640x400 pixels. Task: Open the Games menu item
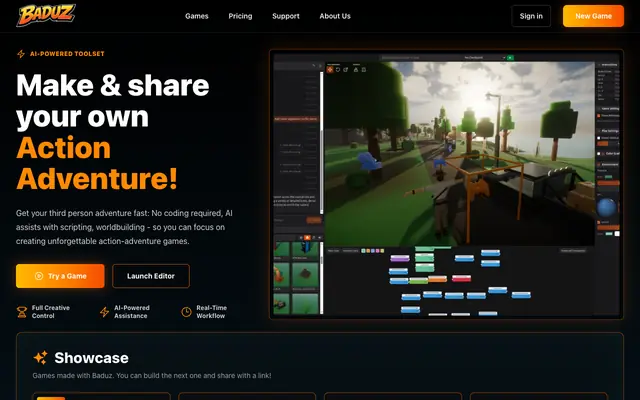(x=197, y=16)
